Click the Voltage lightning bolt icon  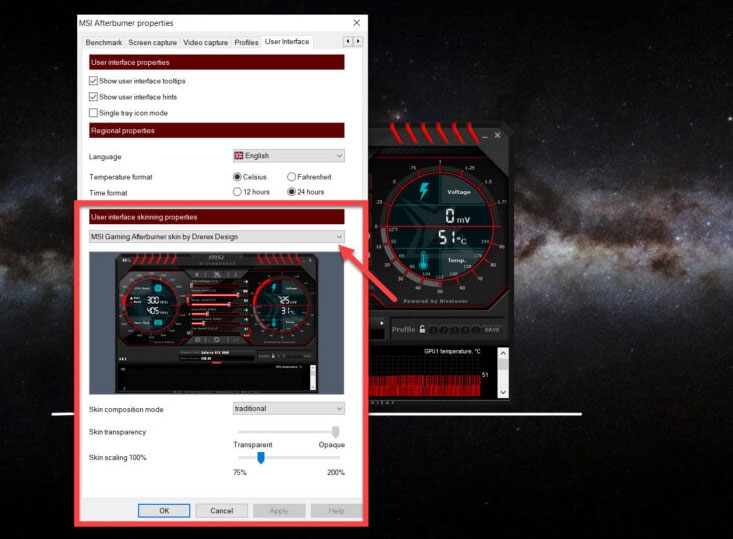point(424,191)
